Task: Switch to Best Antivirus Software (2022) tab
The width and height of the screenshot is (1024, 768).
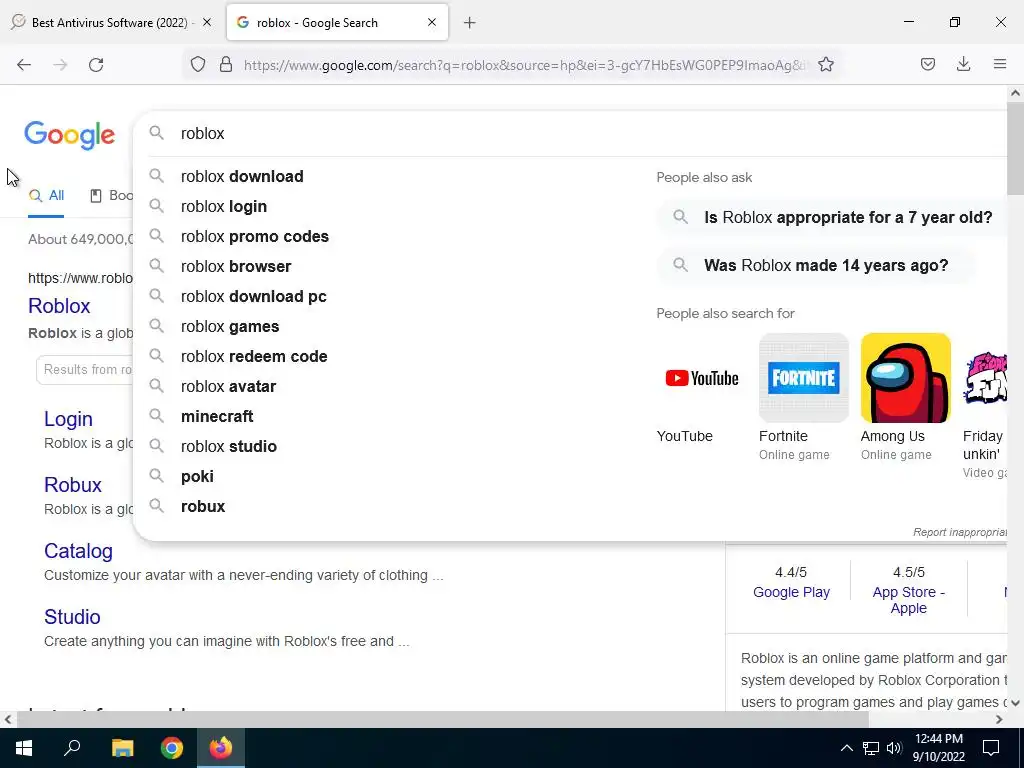Action: (113, 22)
